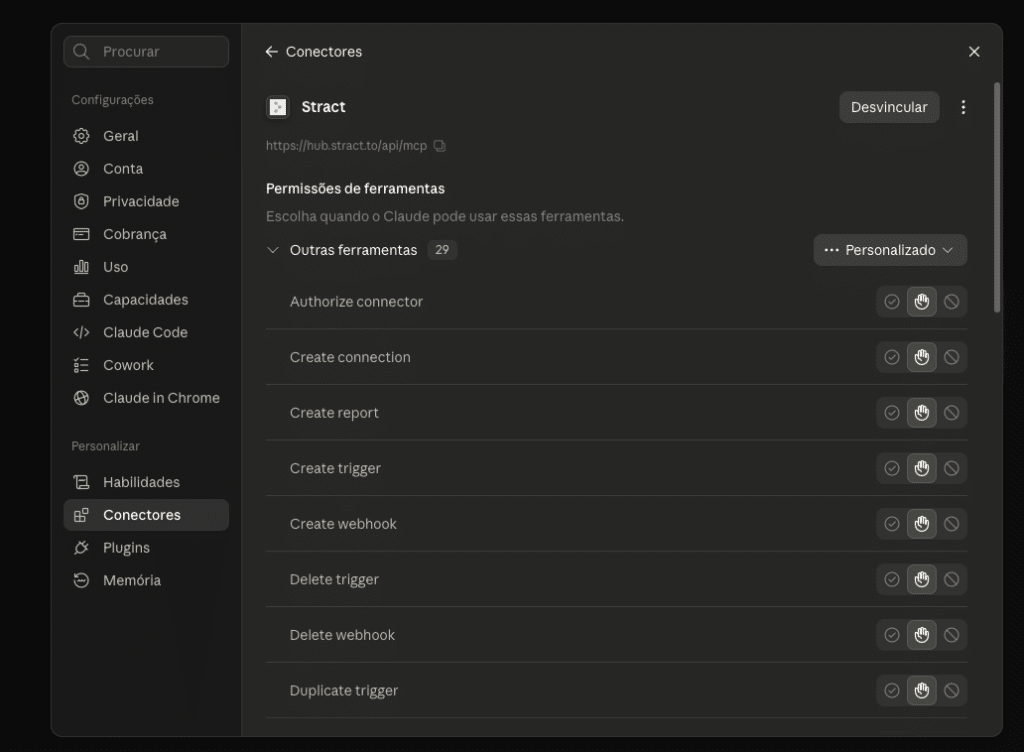Click the search magnifier icon
This screenshot has height=752, width=1024.
click(x=81, y=52)
